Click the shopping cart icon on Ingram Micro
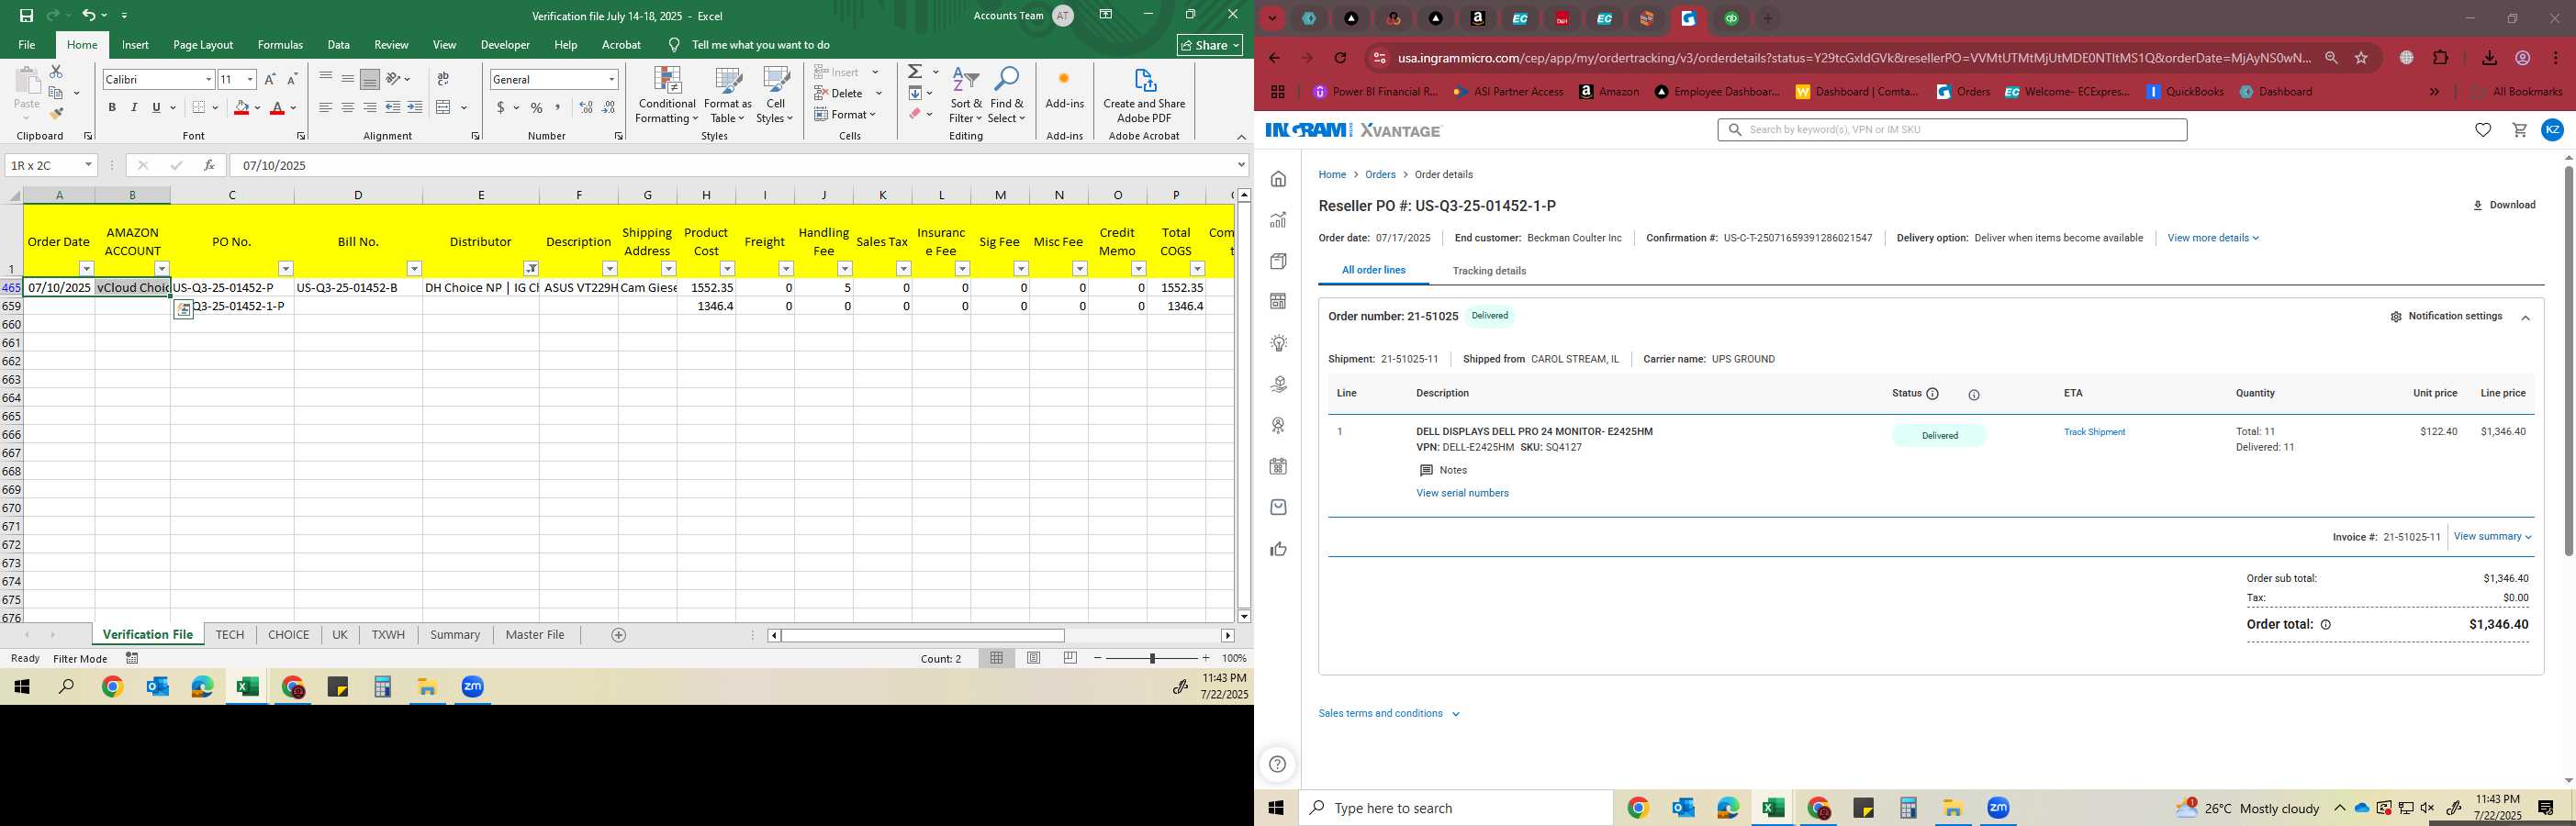Screen dimensions: 2576x826 pos(2519,130)
